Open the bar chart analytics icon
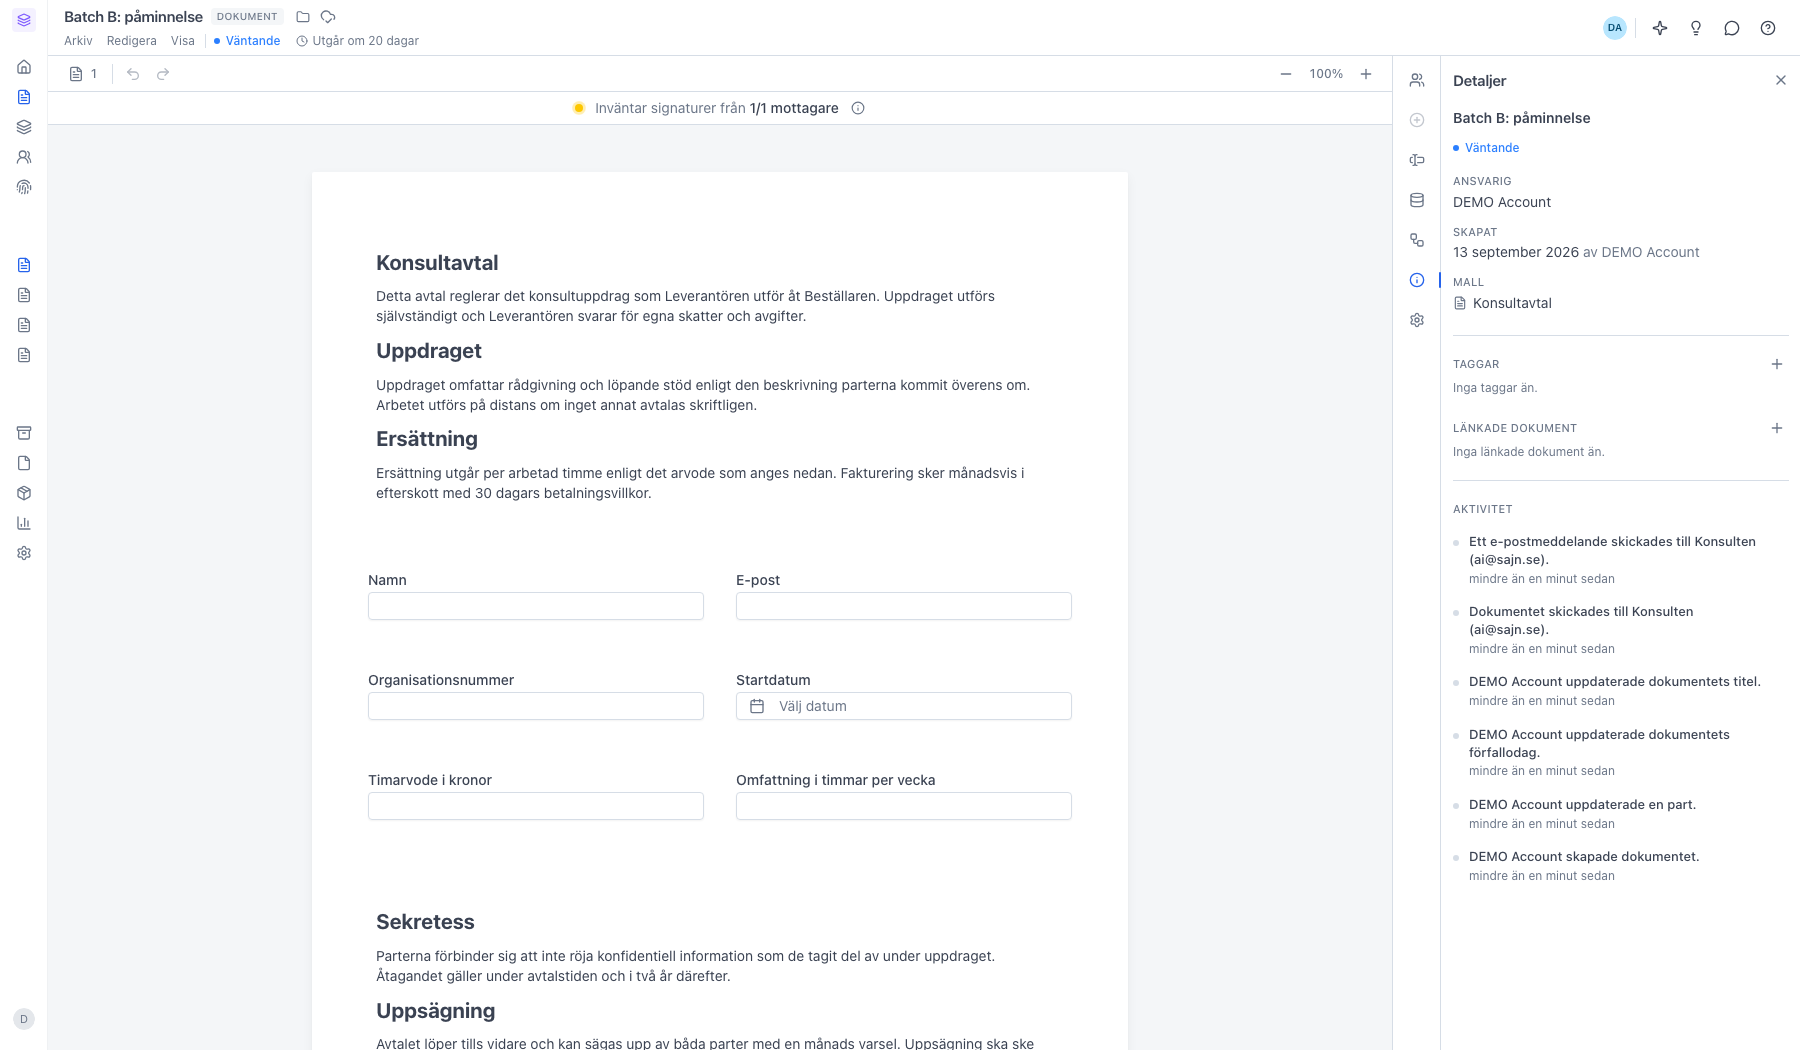1800x1050 pixels. tap(24, 523)
